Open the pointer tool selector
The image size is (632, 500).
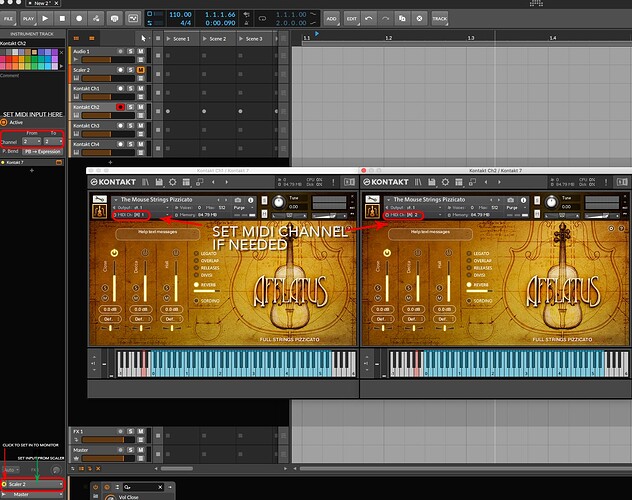pyautogui.click(x=144, y=38)
